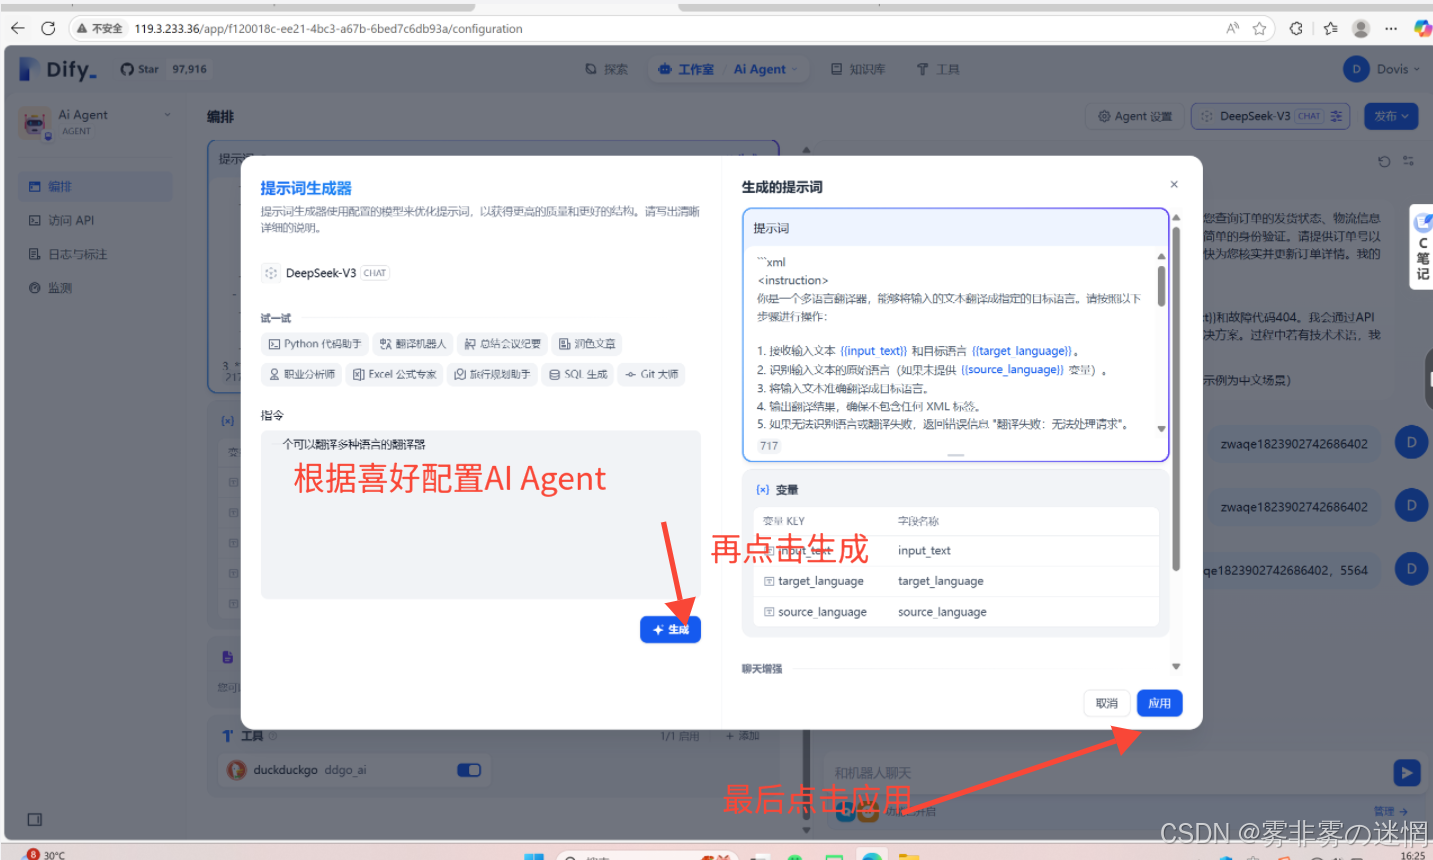Bookmark this page with the star icon
Viewport: 1433px width, 860px height.
point(1260,28)
